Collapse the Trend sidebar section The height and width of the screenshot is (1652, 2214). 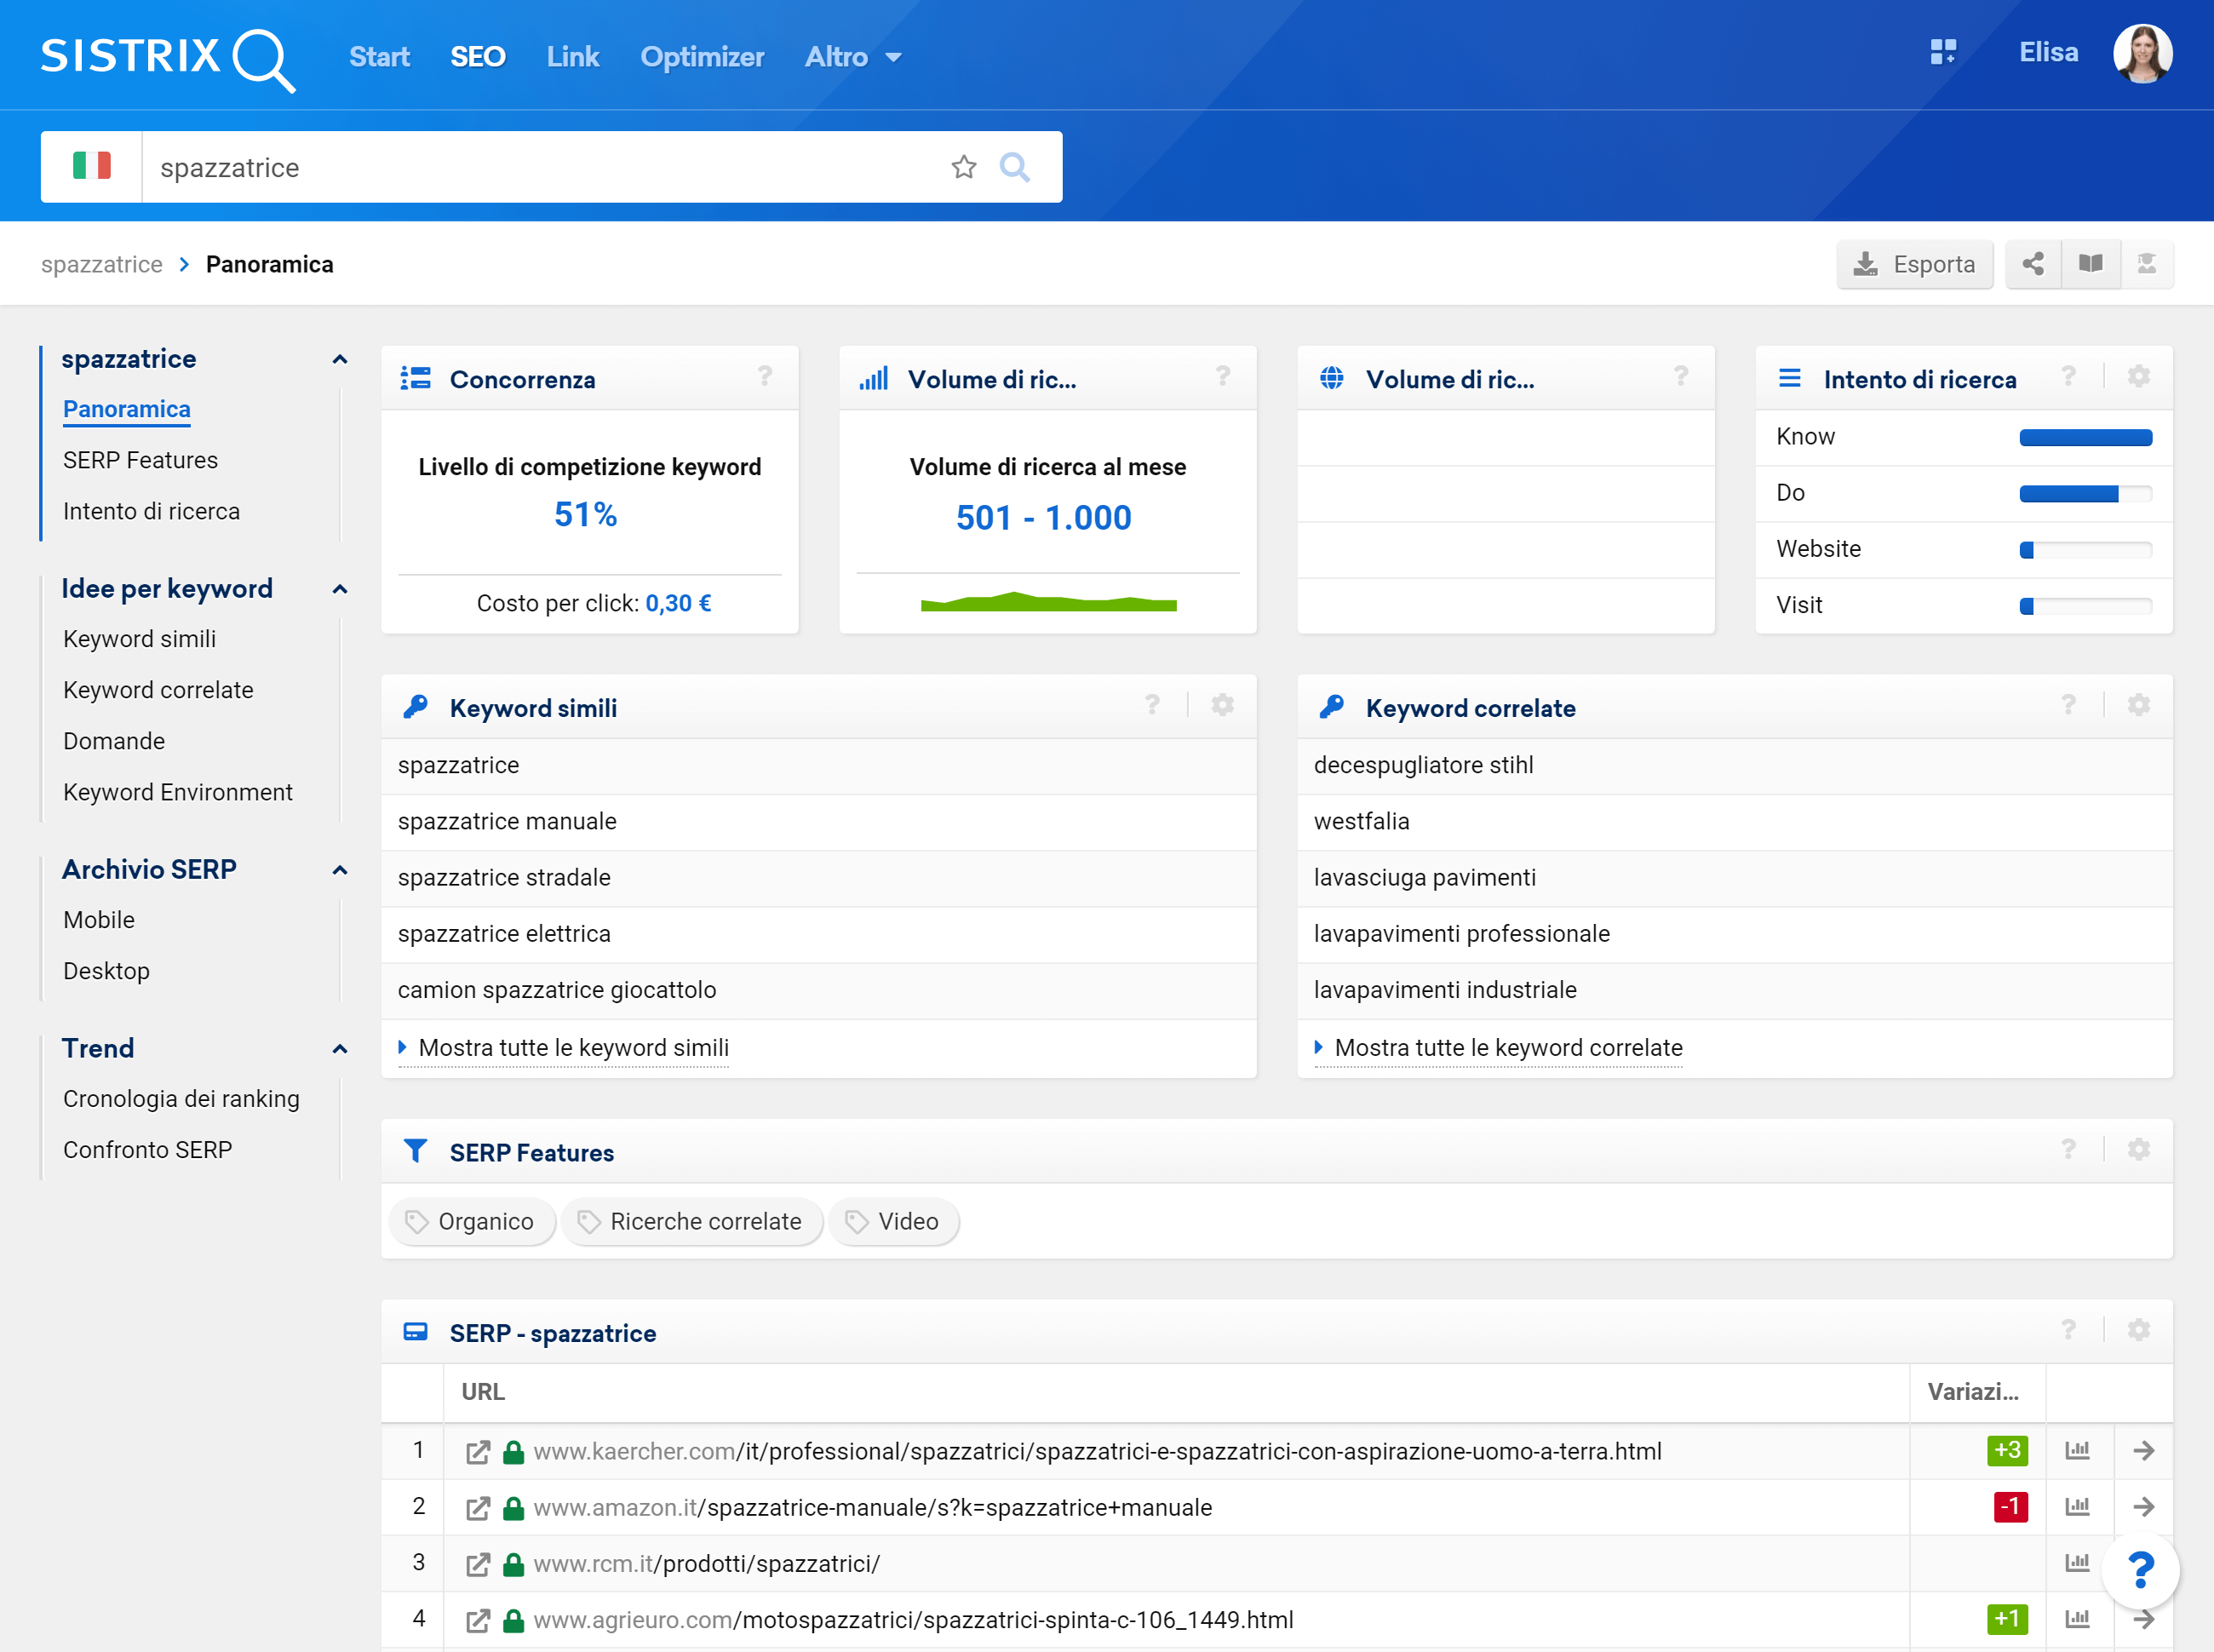[340, 1048]
